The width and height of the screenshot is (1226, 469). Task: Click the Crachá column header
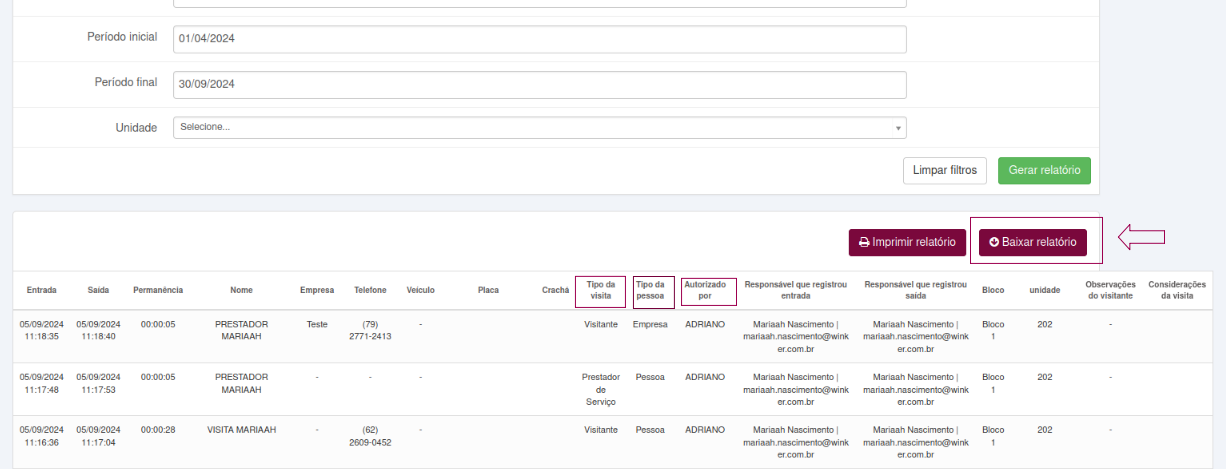coord(555,290)
